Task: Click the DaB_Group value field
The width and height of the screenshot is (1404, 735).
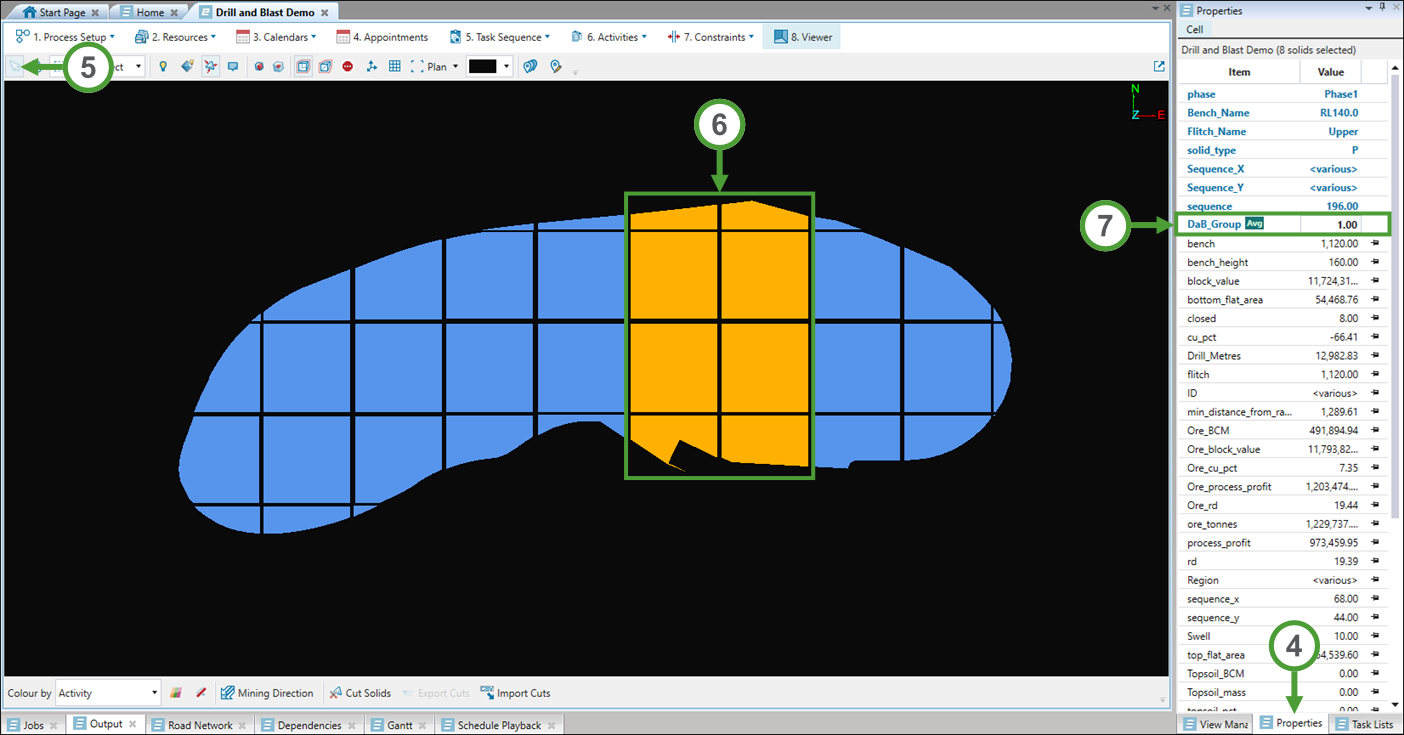Action: tap(1331, 225)
